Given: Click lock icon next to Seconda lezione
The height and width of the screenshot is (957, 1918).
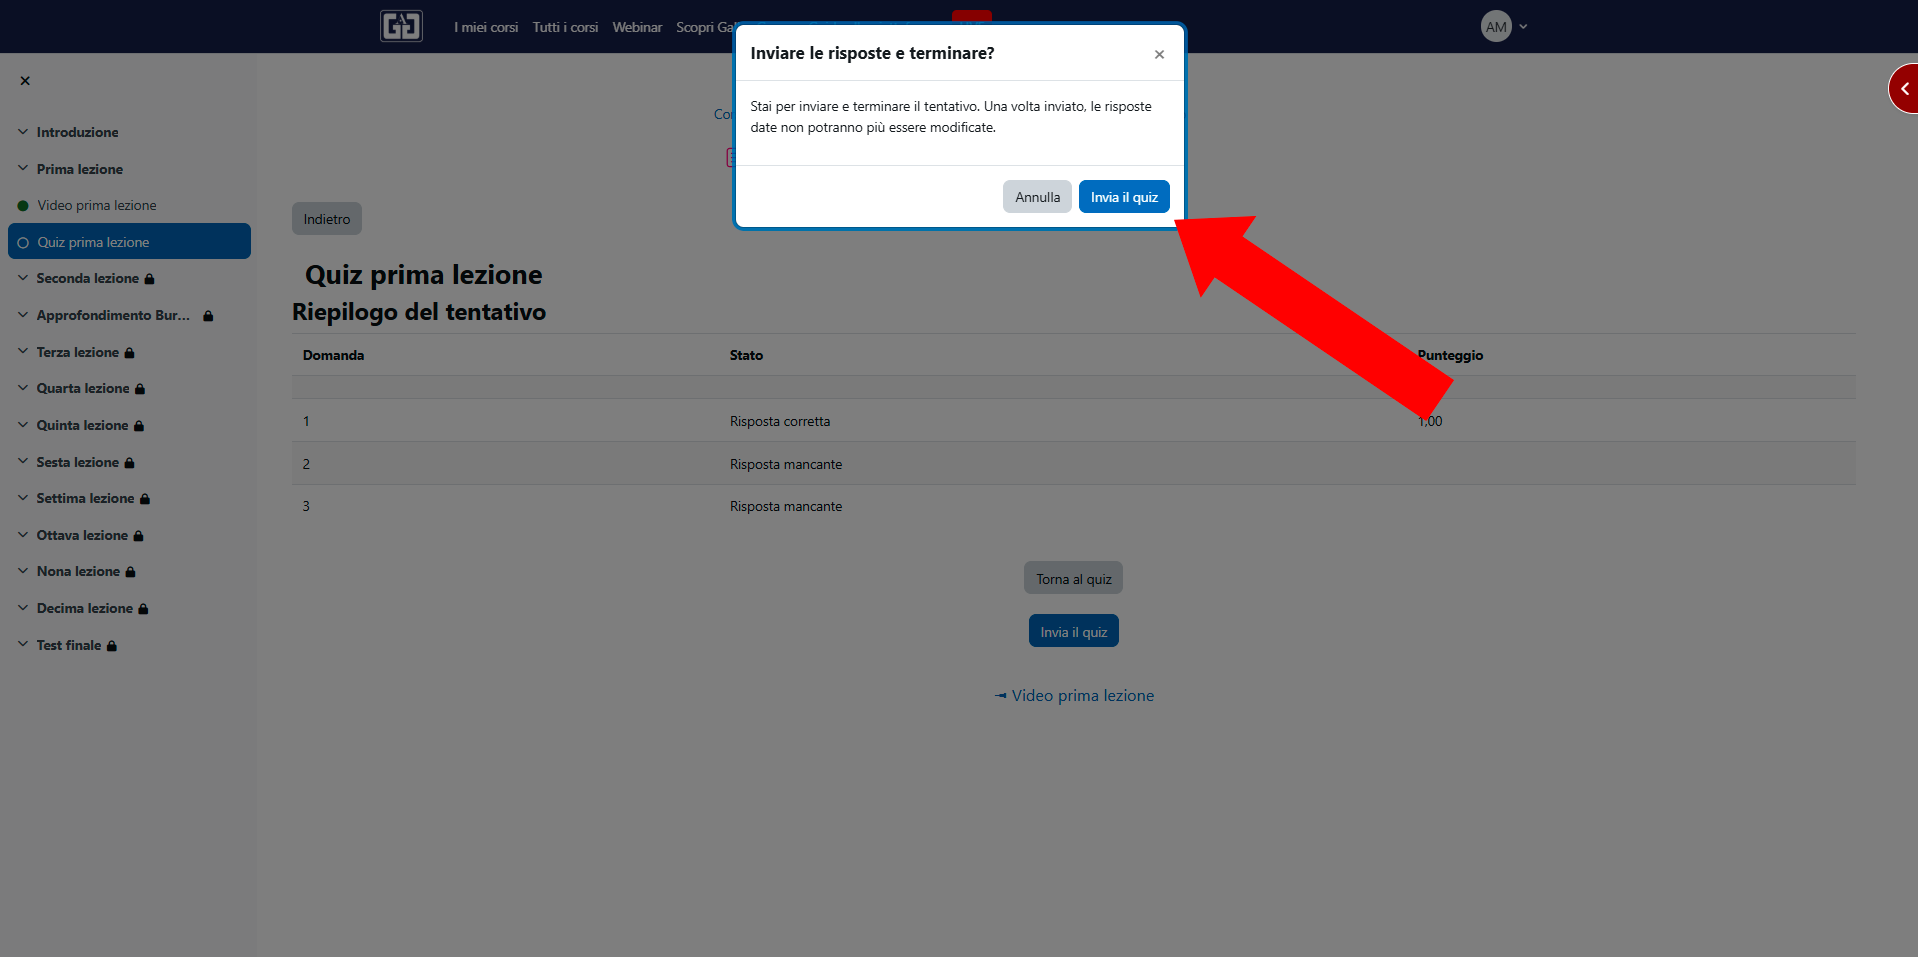Looking at the screenshot, I should (150, 279).
